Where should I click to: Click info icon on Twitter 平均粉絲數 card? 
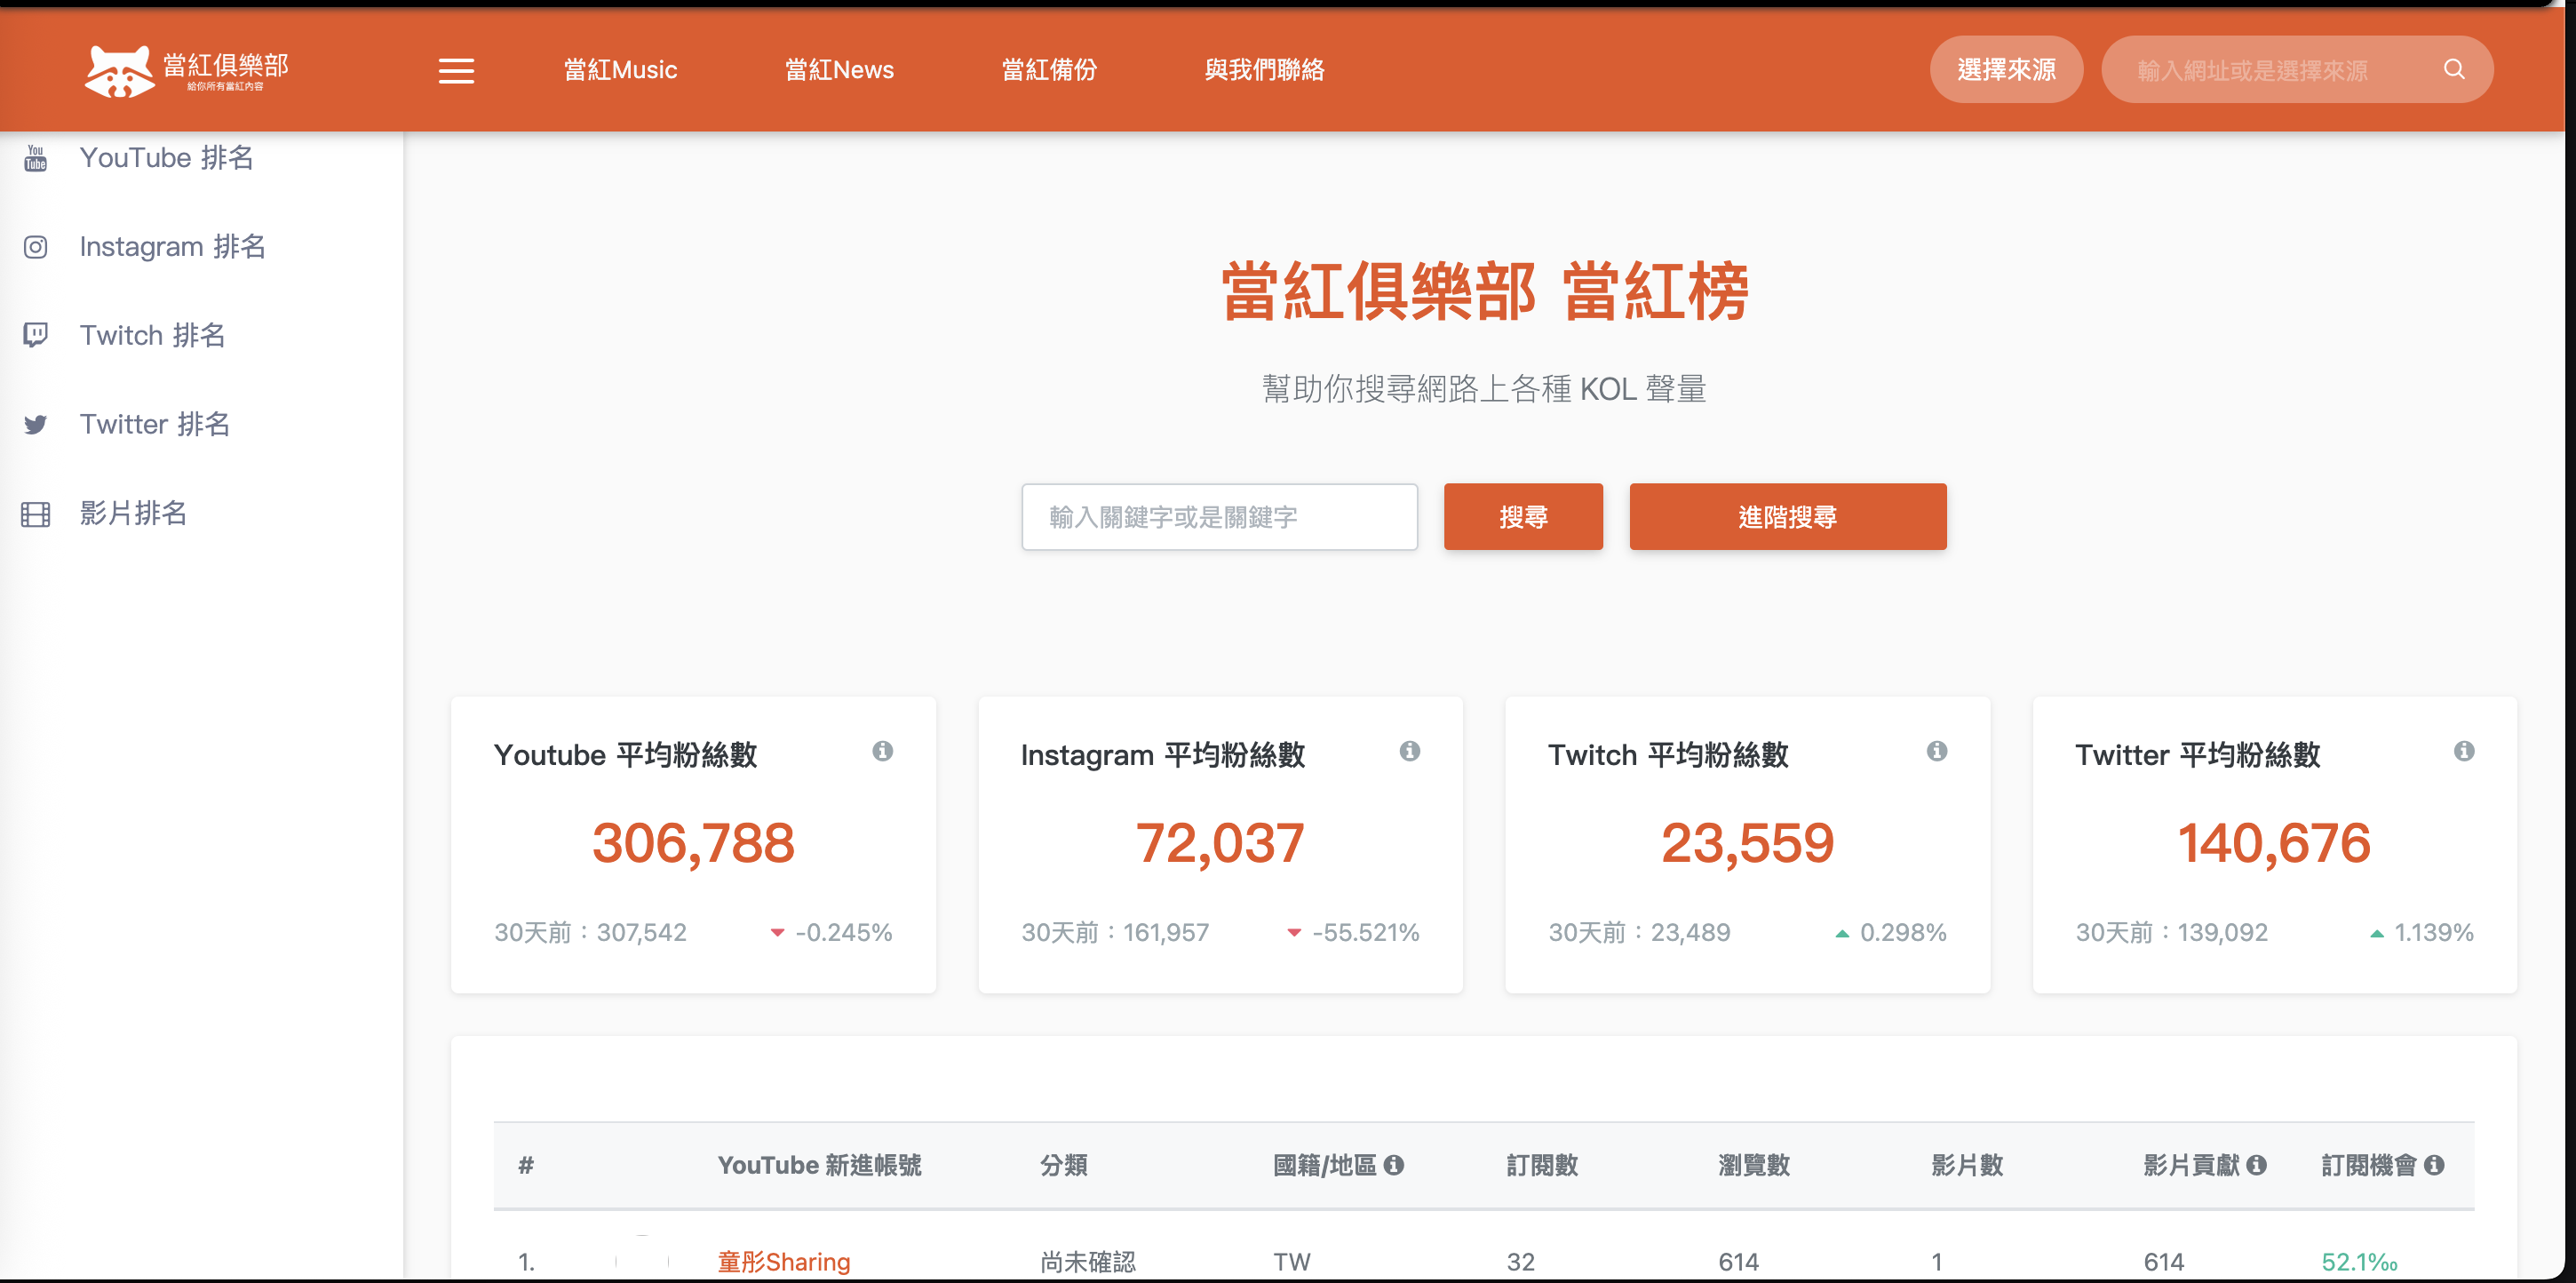coord(2463,751)
